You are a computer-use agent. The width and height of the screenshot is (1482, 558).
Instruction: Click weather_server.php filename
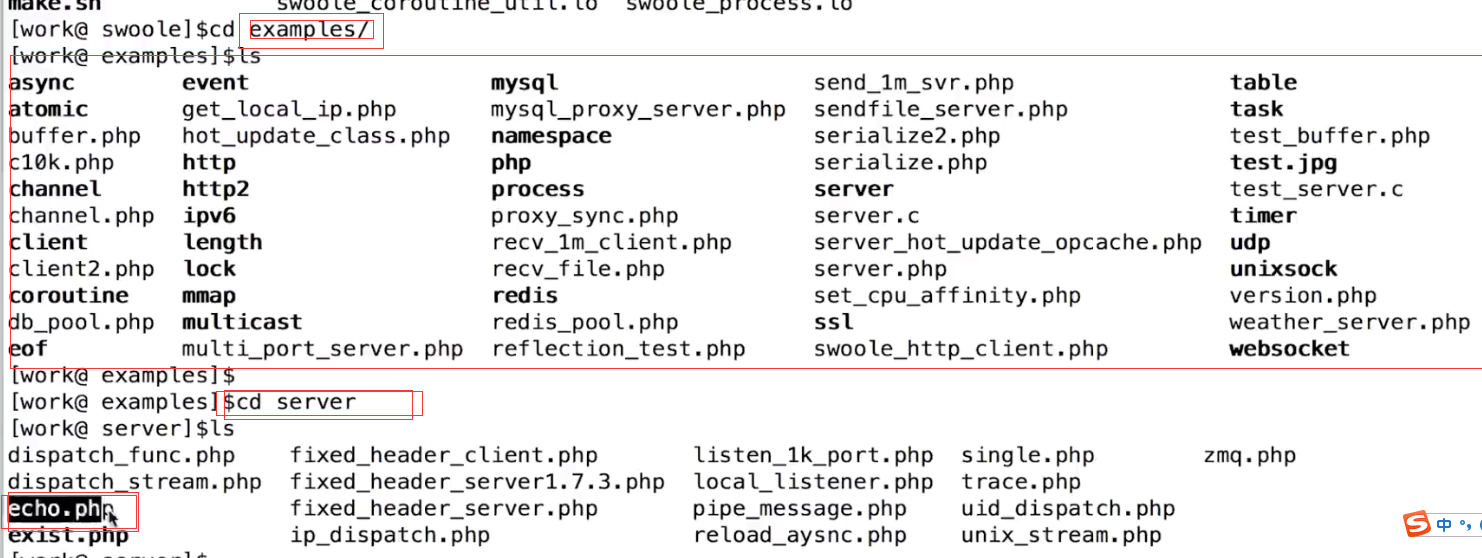1350,322
